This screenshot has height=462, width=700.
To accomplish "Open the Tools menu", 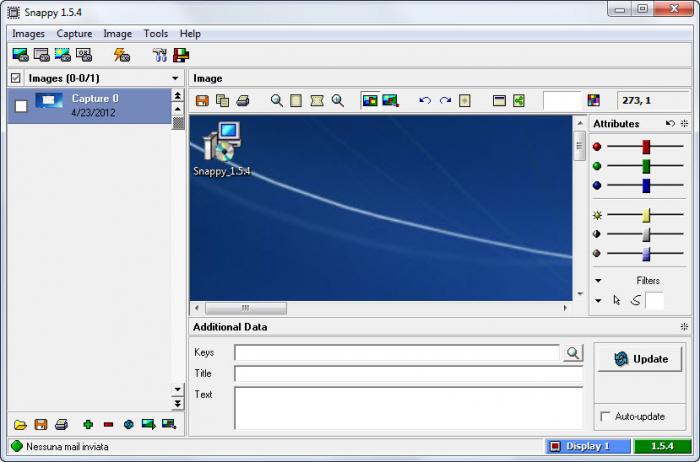I will pos(156,34).
